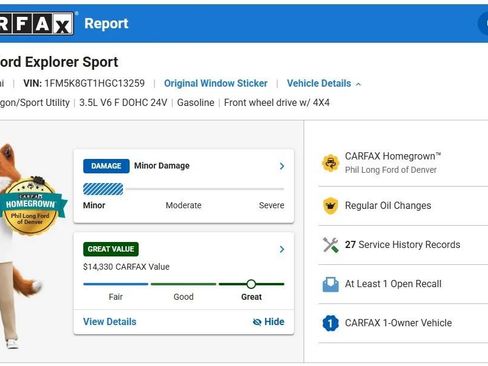Click the Explorer Sport vehicle title
Screen dimensions: 488x366
(59, 62)
